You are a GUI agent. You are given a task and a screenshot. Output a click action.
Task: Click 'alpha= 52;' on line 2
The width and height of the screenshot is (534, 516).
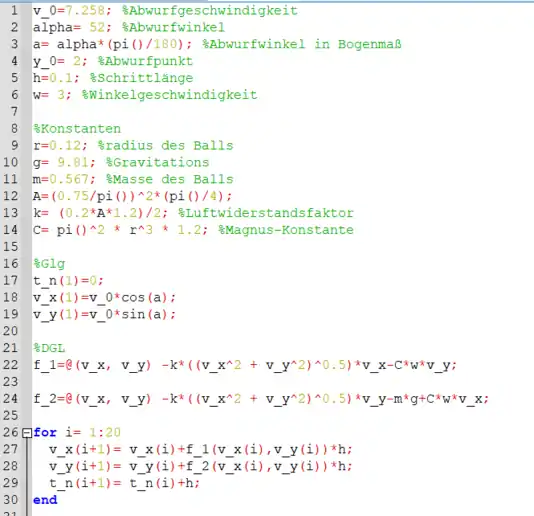(x=72, y=28)
